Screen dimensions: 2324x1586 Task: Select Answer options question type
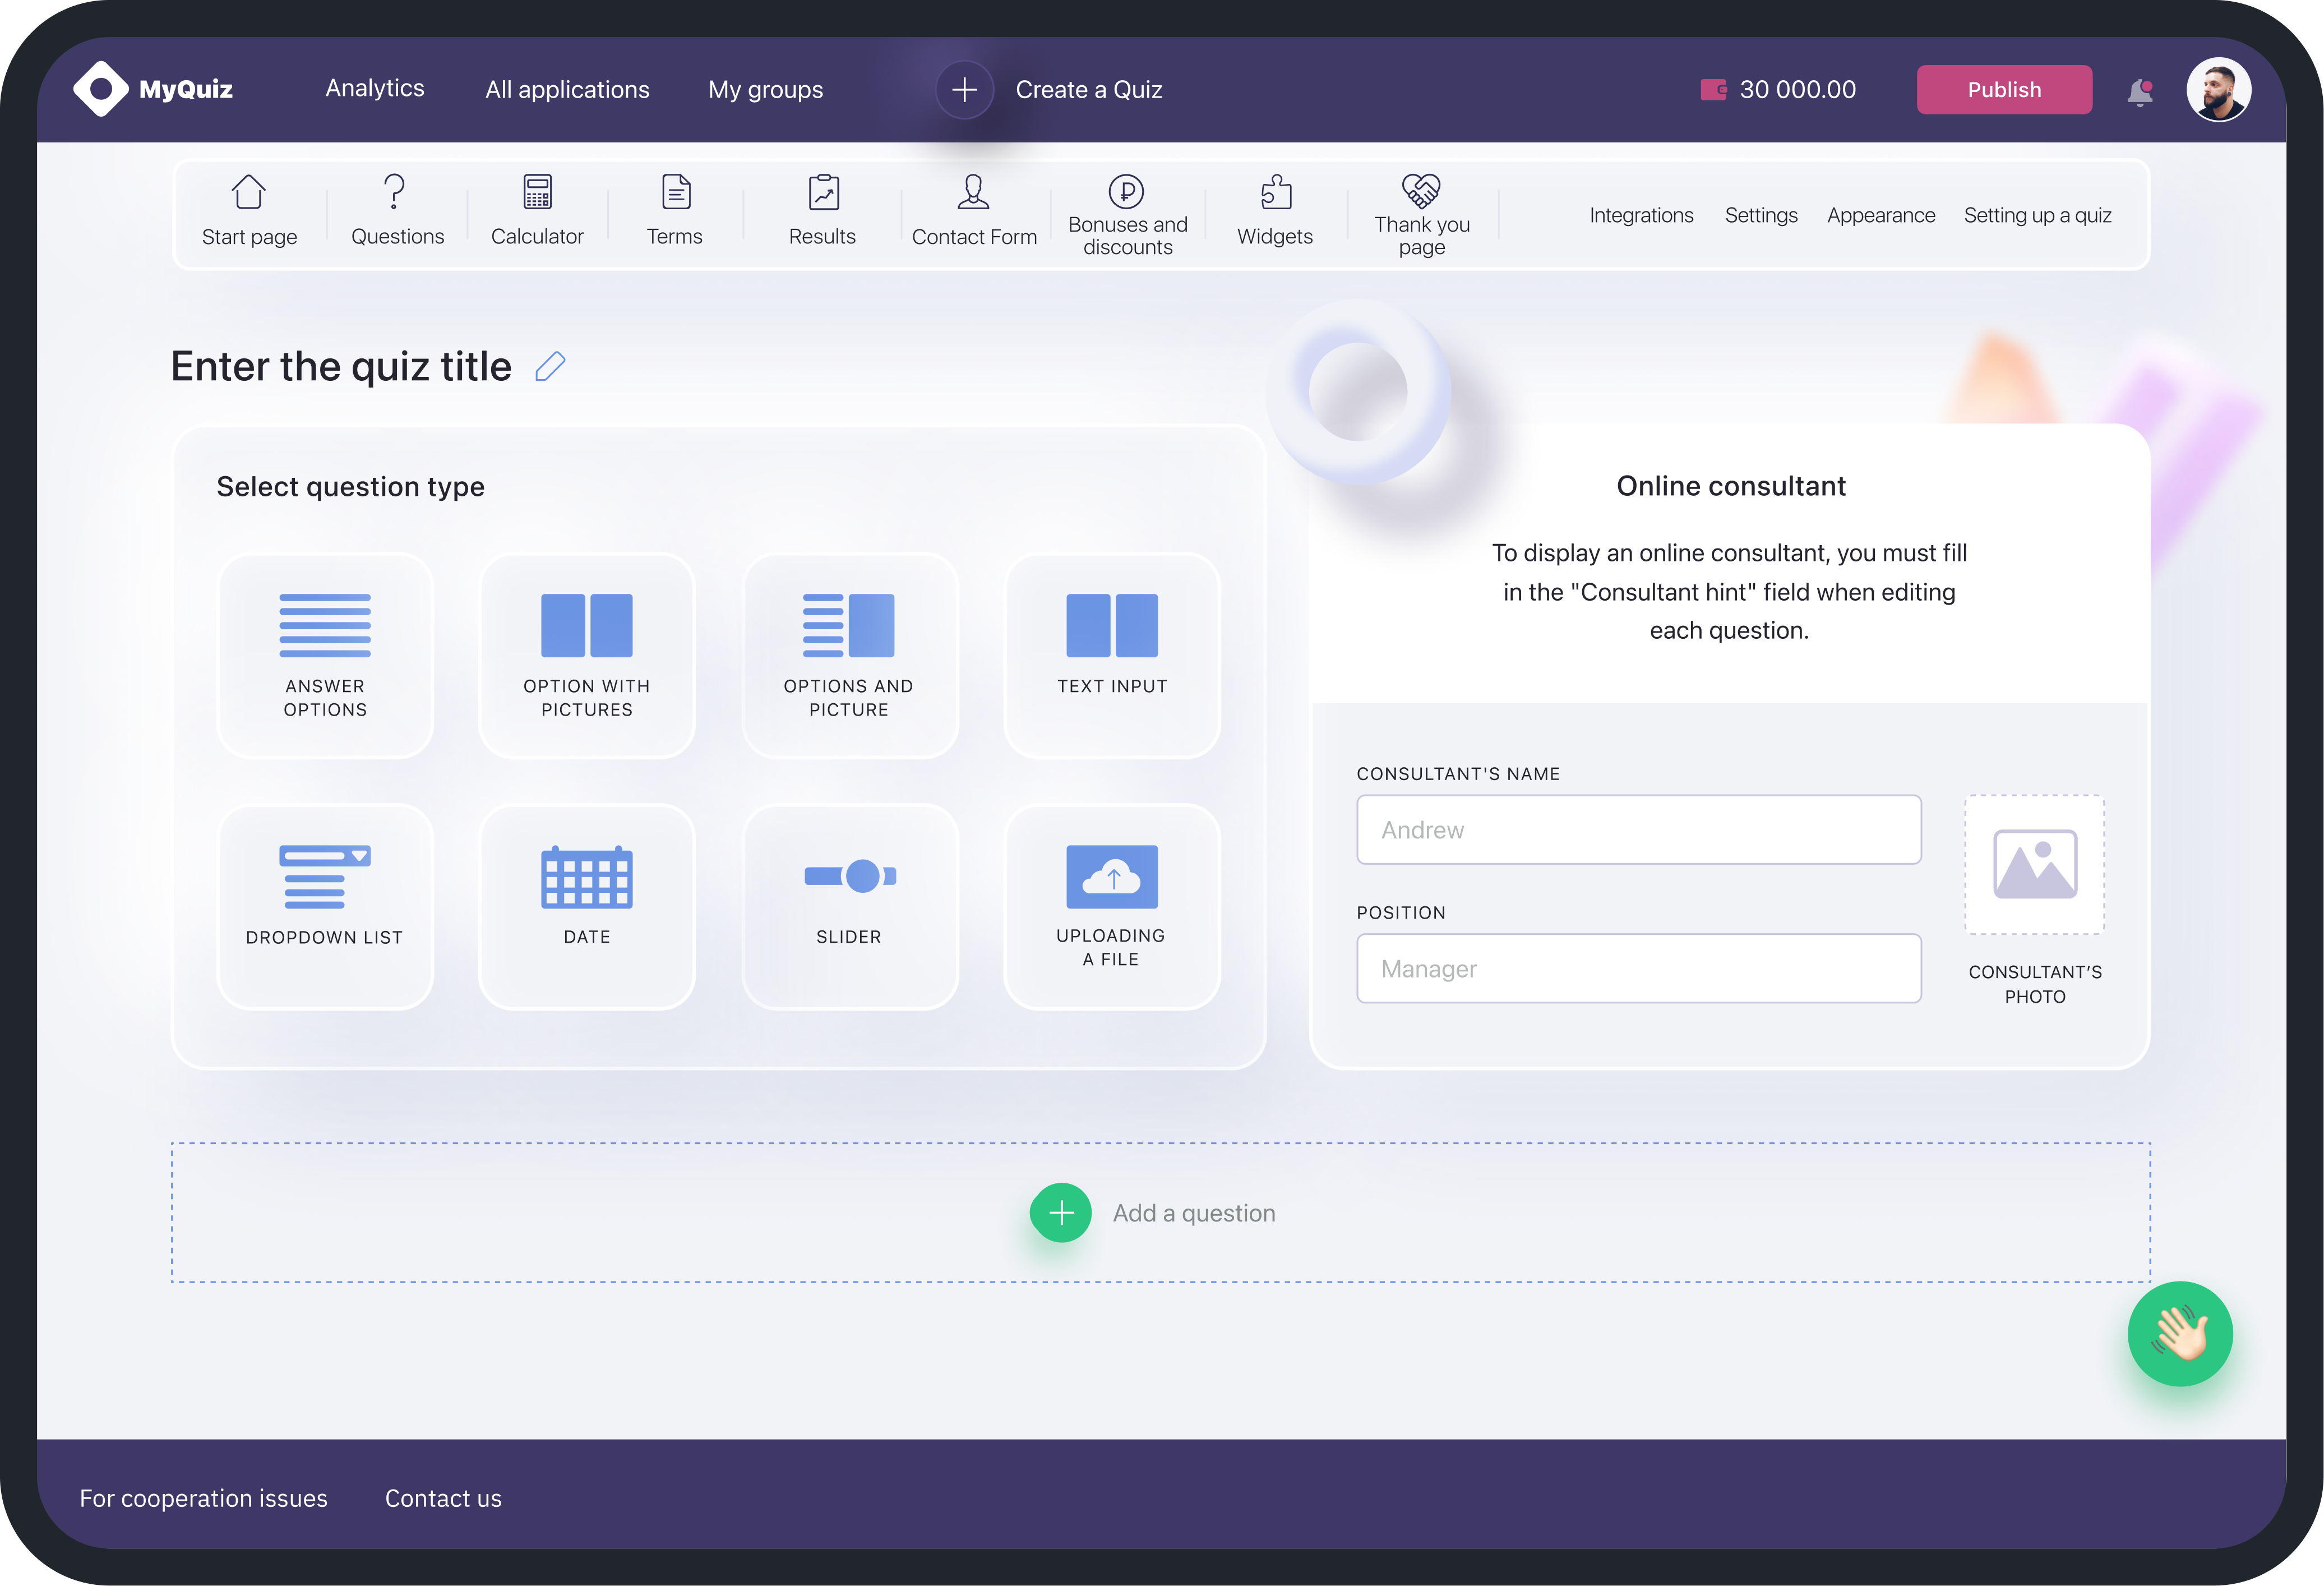click(x=325, y=655)
